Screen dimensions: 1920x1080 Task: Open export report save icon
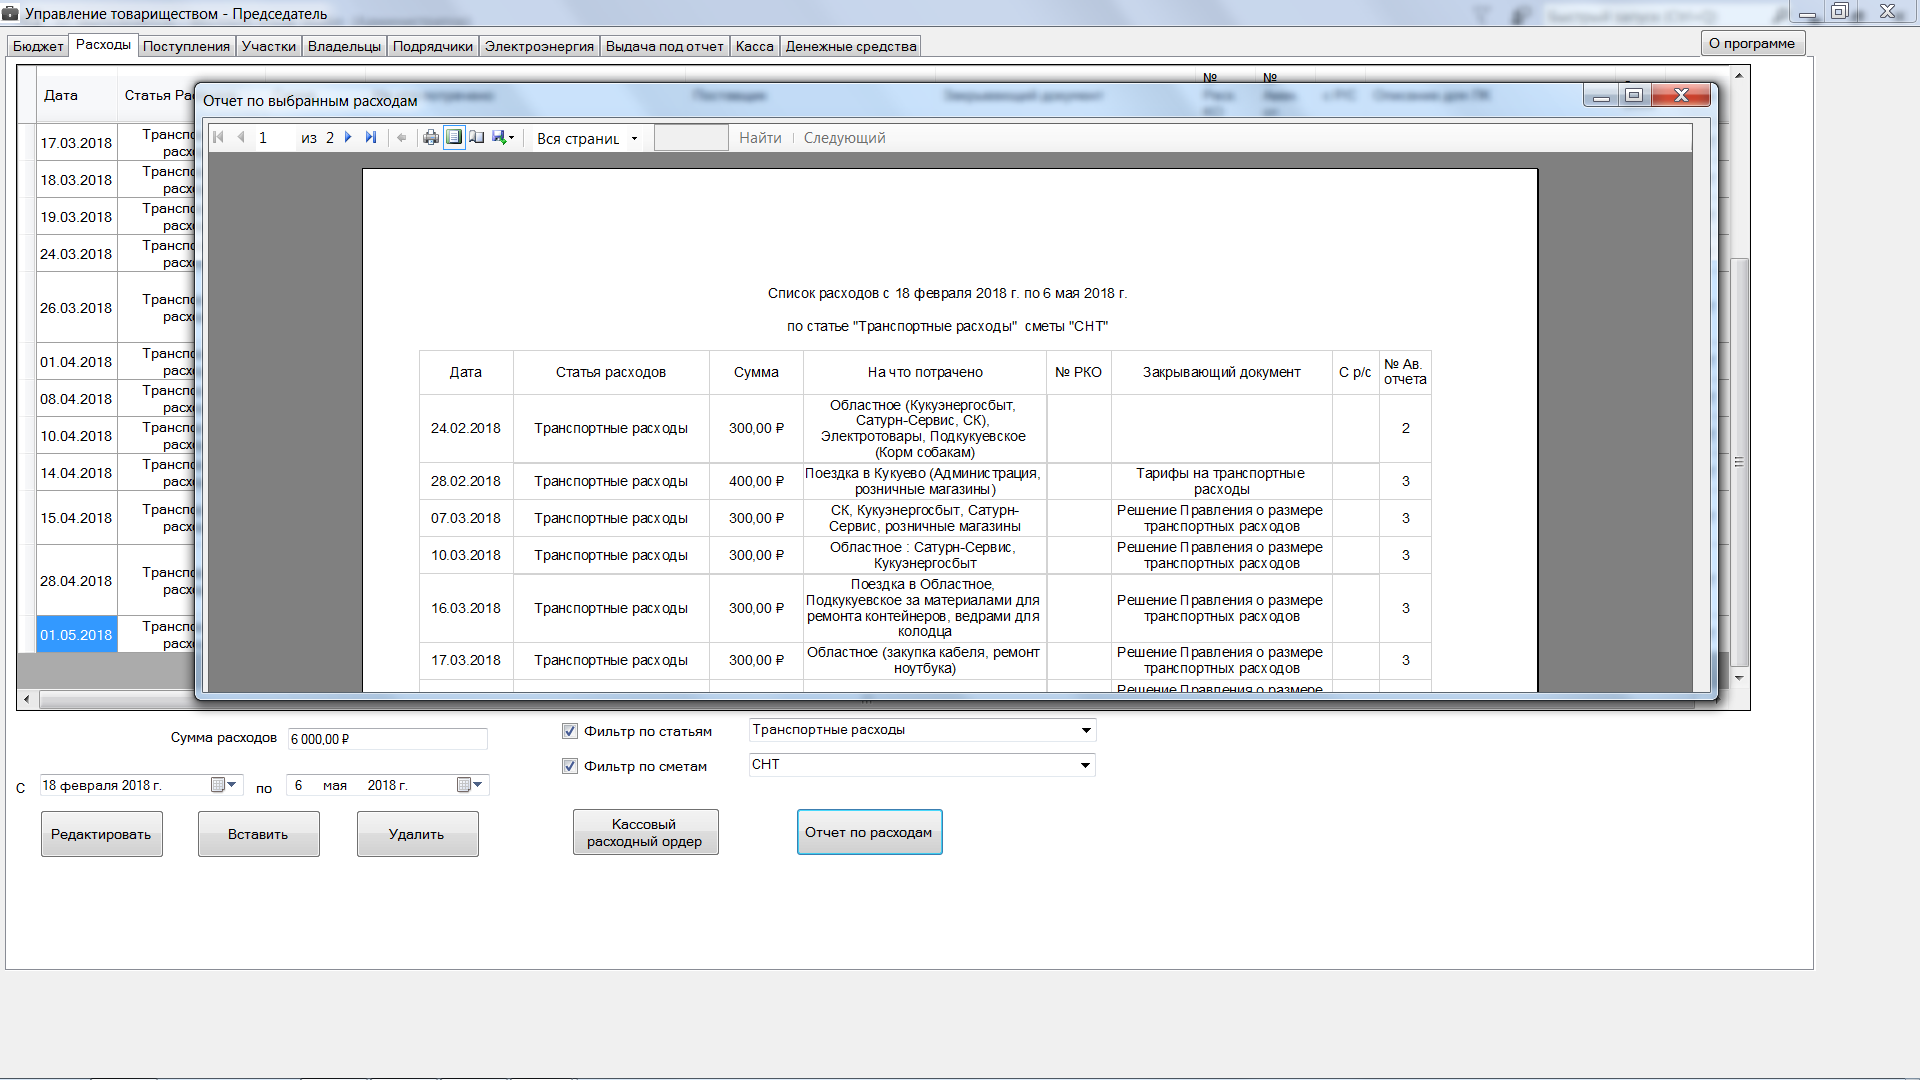[502, 138]
